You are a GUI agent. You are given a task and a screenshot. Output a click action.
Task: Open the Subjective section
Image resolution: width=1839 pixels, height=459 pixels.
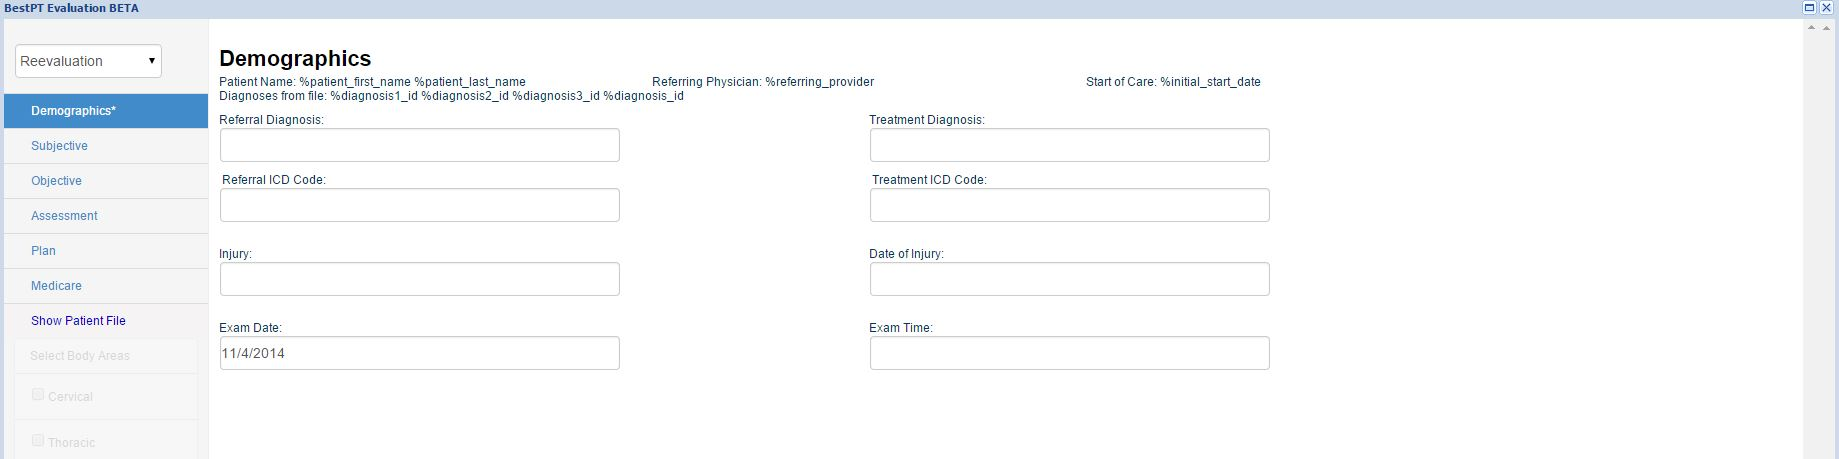59,146
